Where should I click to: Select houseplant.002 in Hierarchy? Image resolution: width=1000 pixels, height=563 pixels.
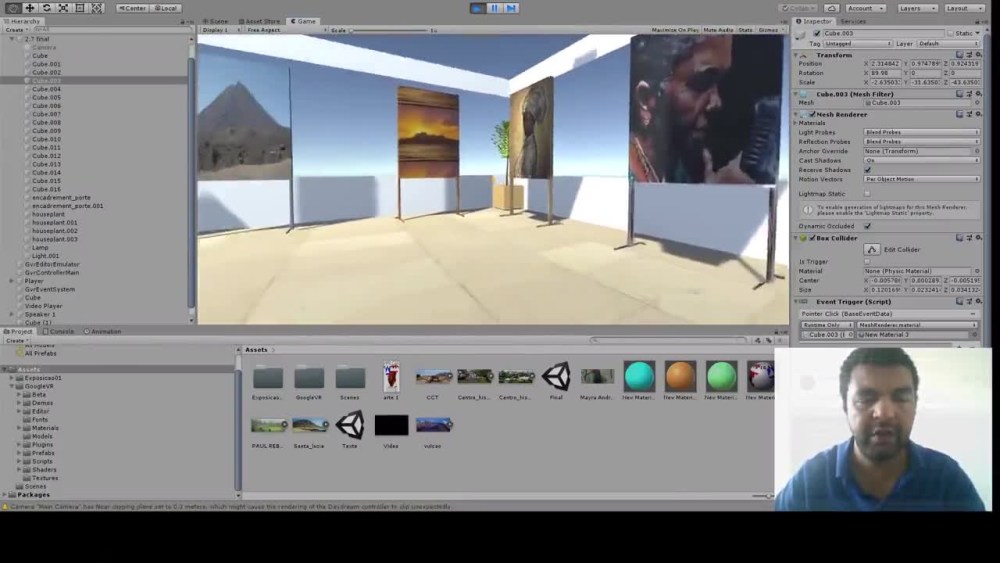(x=55, y=231)
